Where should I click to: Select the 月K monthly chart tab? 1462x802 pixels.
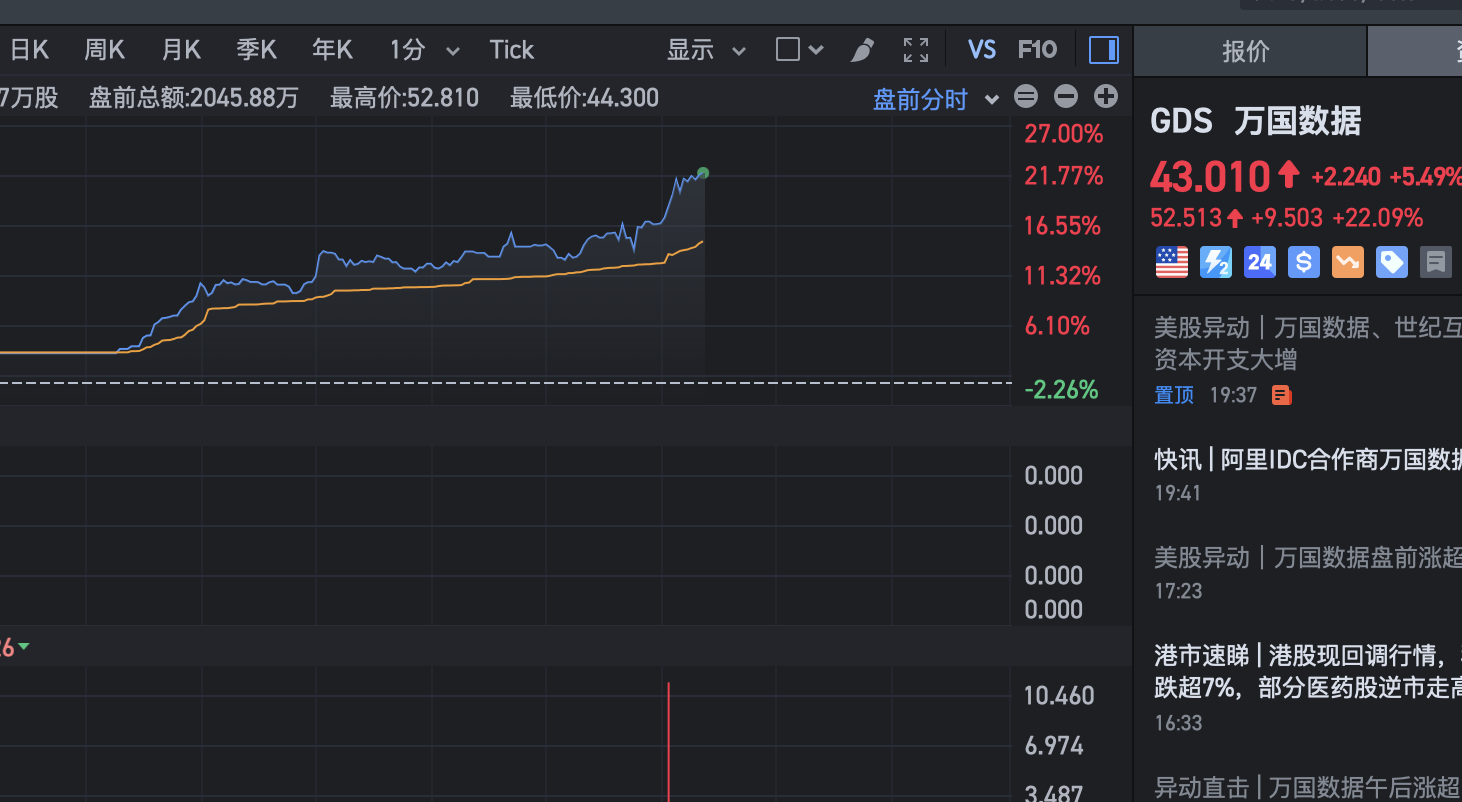pos(181,50)
